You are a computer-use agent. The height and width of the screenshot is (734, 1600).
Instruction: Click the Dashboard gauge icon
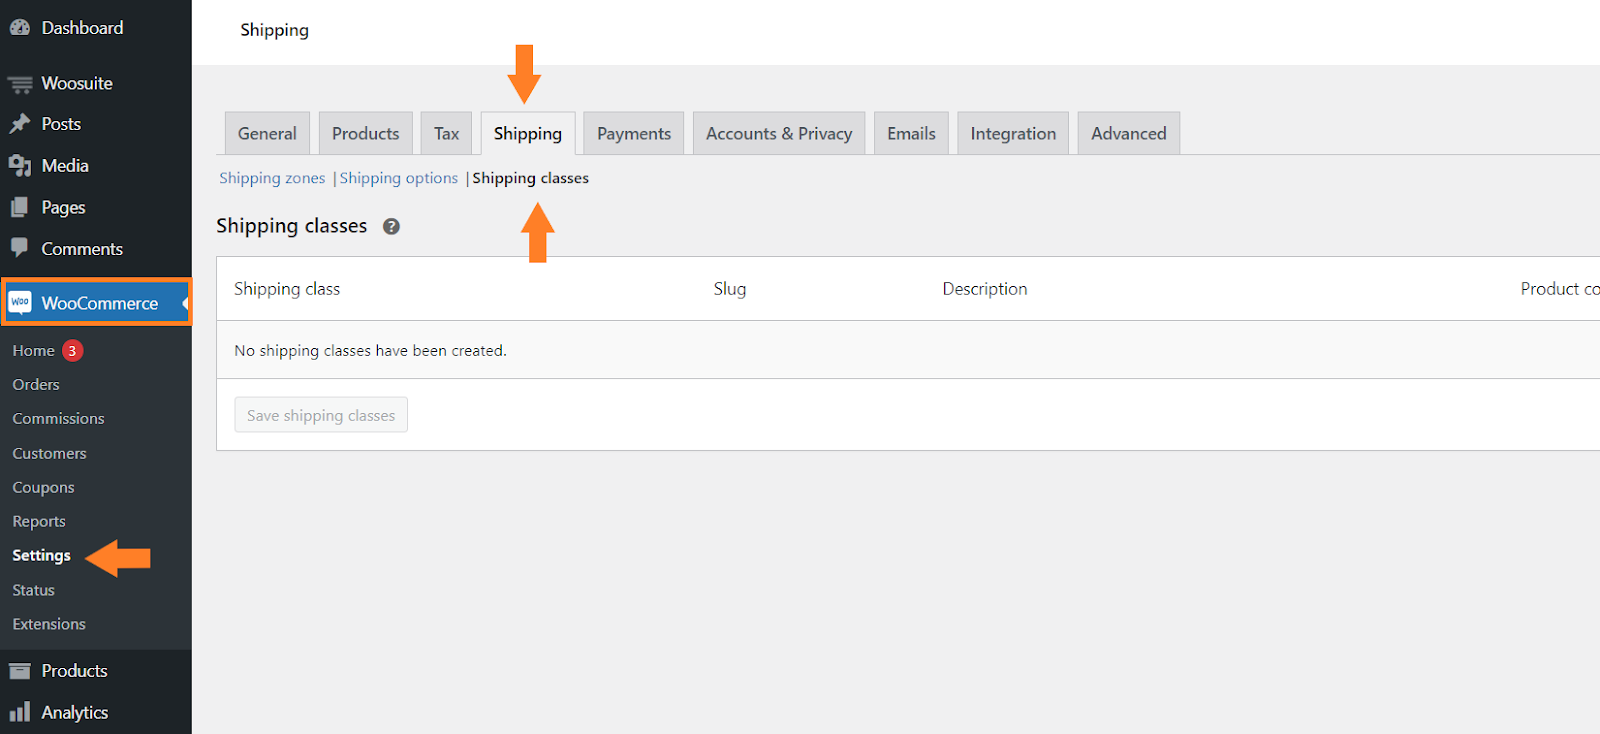[19, 28]
